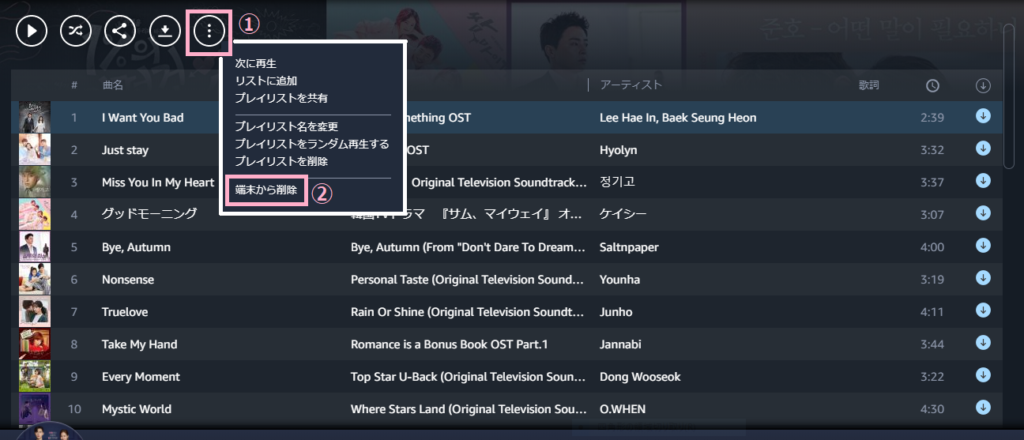Choose プレイリスト名を変更 option
Screen dimensions: 1024x440
pos(286,127)
